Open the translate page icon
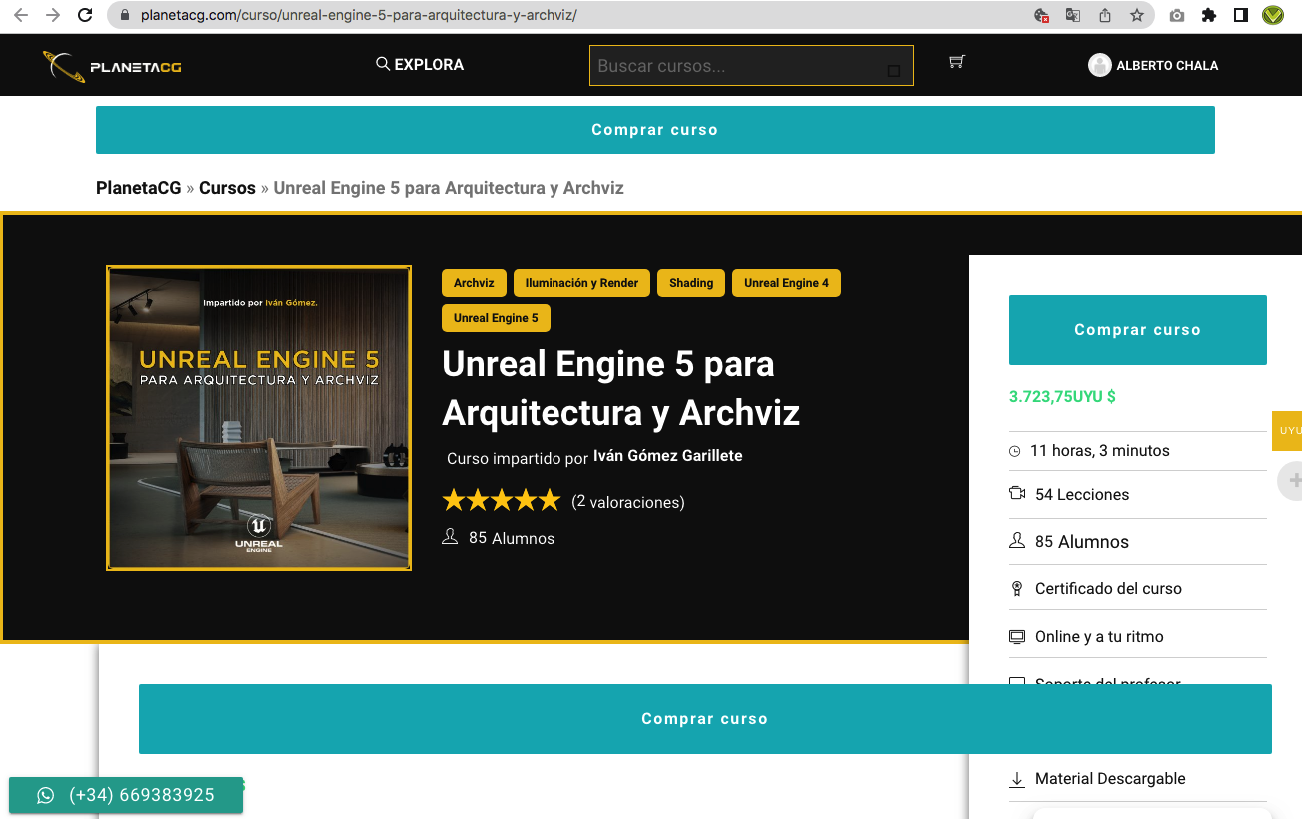 coord(1073,16)
